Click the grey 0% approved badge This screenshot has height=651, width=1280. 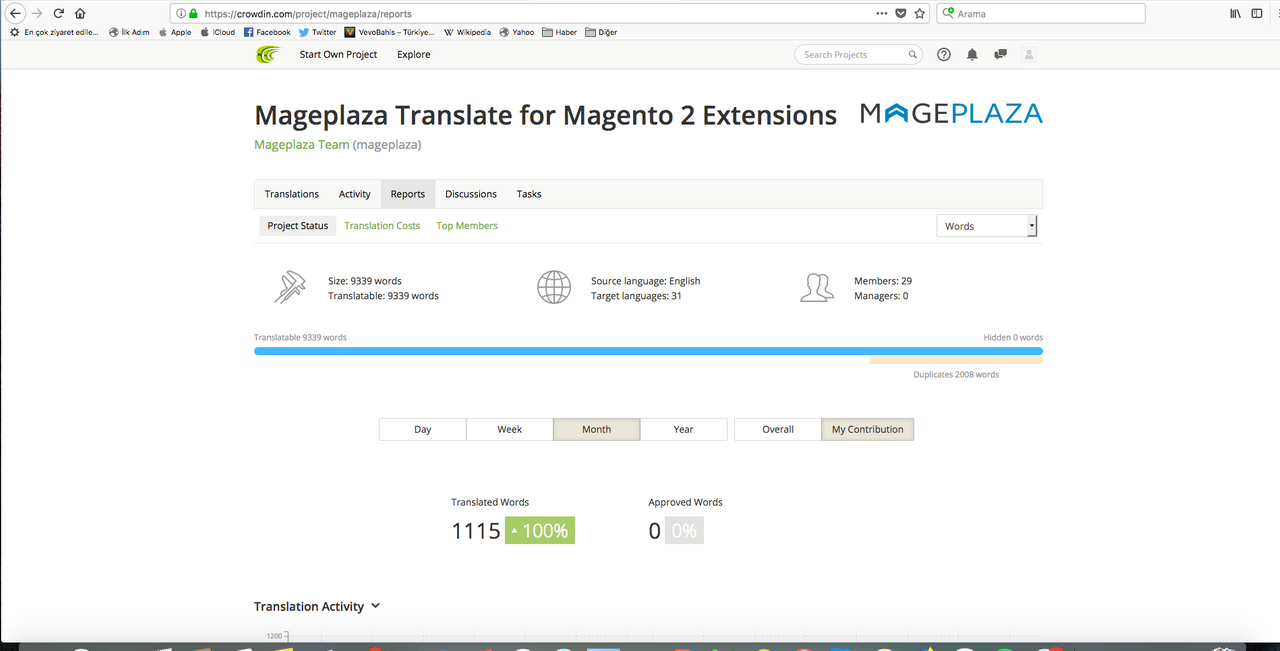(684, 531)
